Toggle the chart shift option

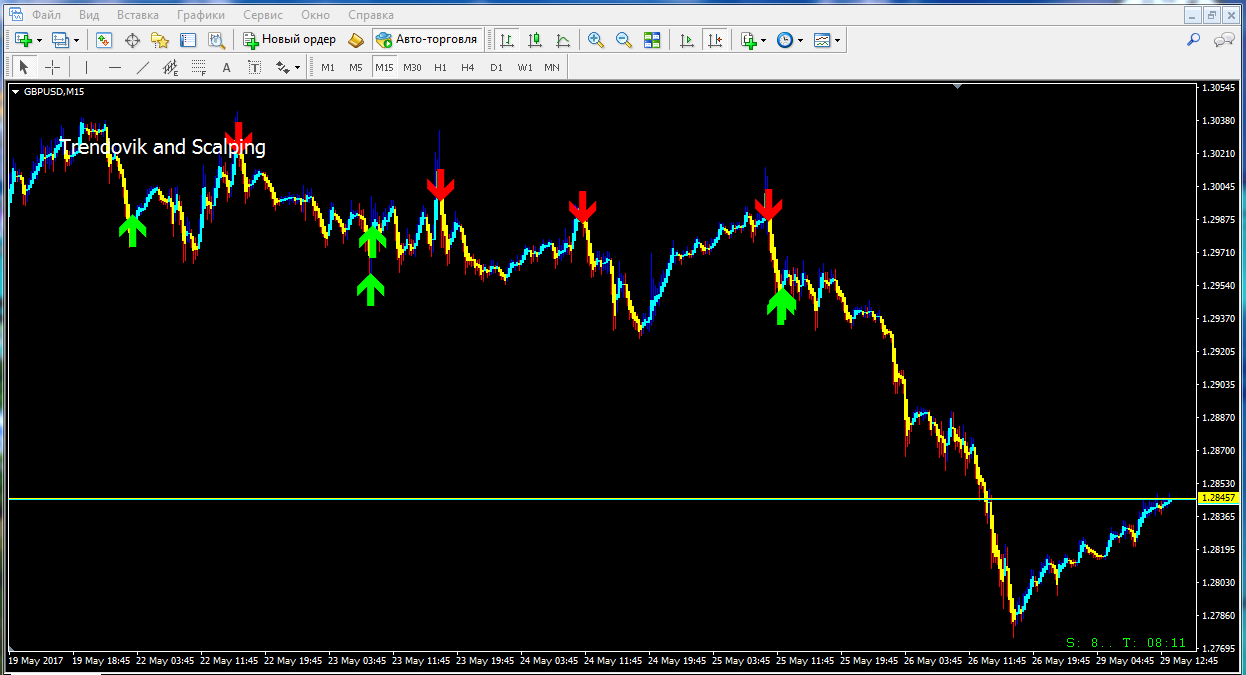[x=714, y=40]
